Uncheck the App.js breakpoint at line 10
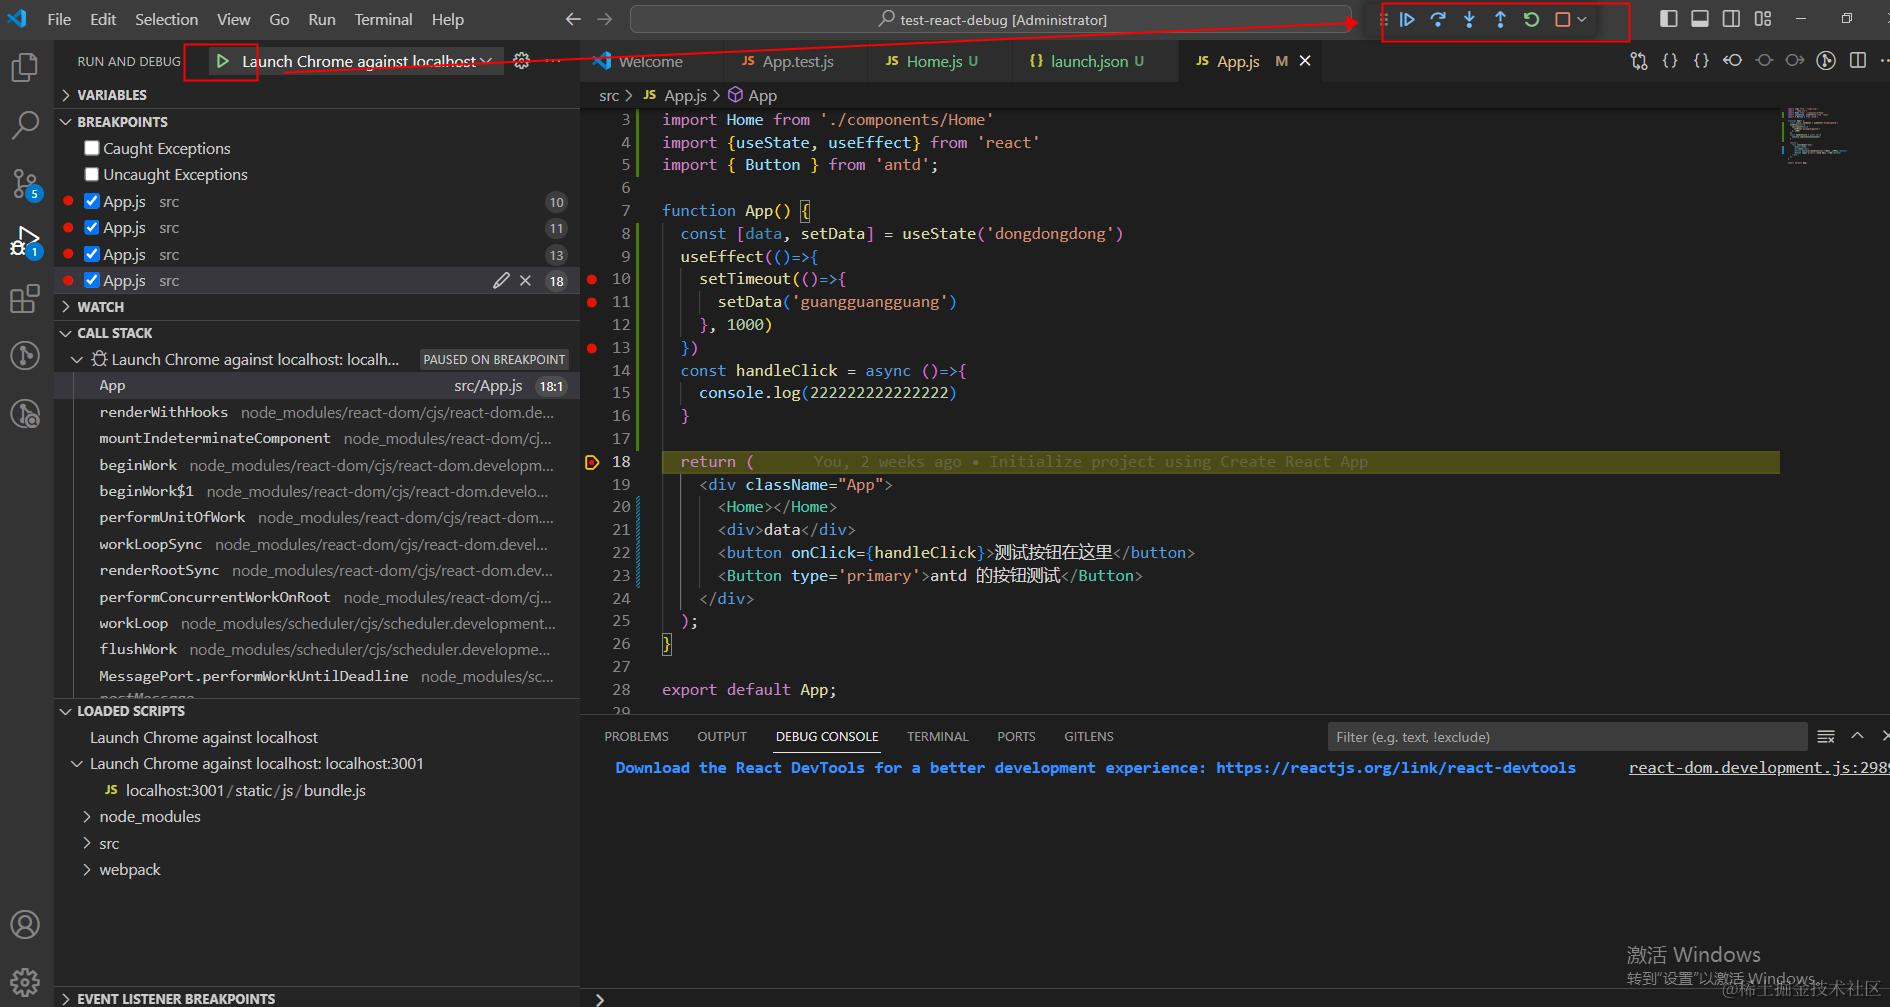This screenshot has height=1007, width=1890. point(92,201)
